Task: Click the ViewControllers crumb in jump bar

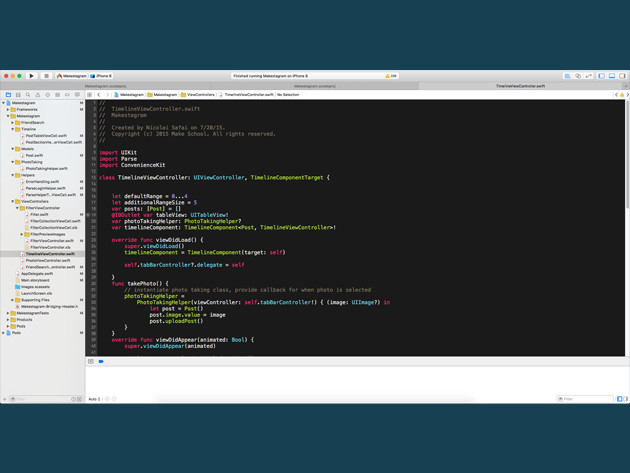Action: tap(198, 95)
